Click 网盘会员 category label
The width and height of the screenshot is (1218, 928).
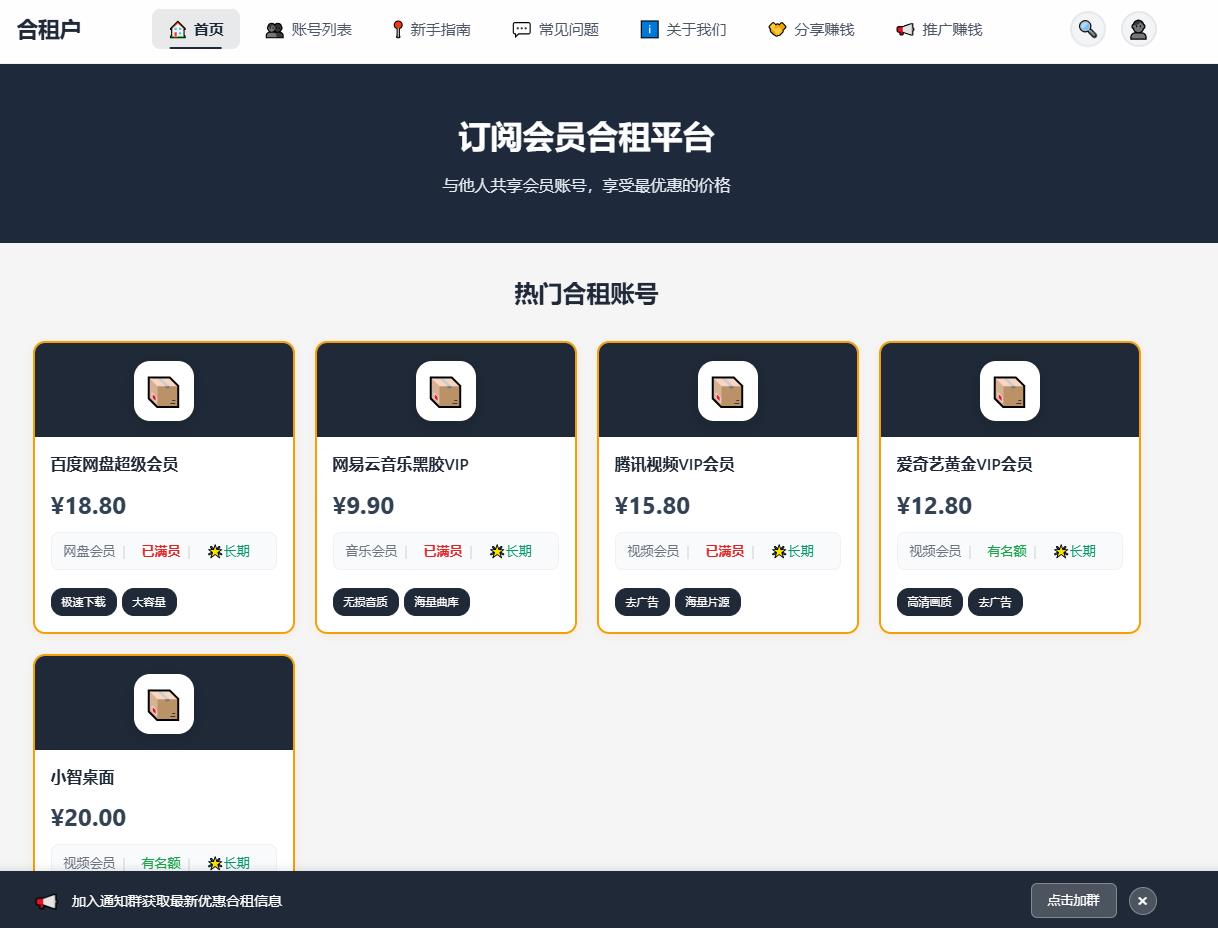89,551
